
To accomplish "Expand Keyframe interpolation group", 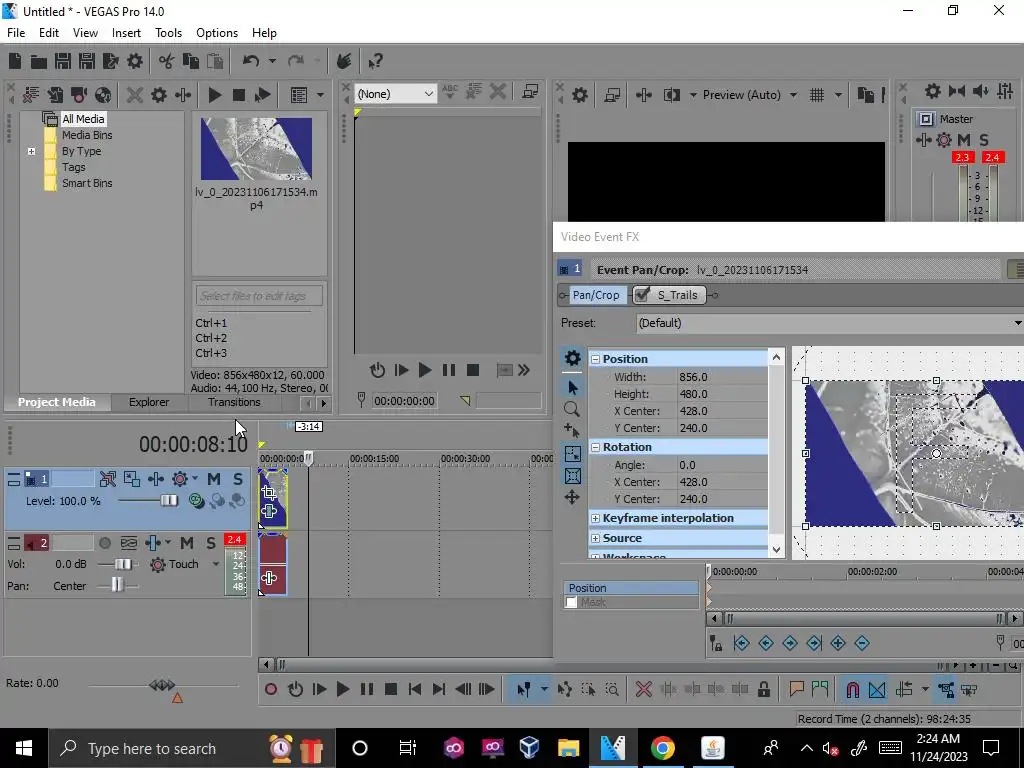I will (x=595, y=518).
